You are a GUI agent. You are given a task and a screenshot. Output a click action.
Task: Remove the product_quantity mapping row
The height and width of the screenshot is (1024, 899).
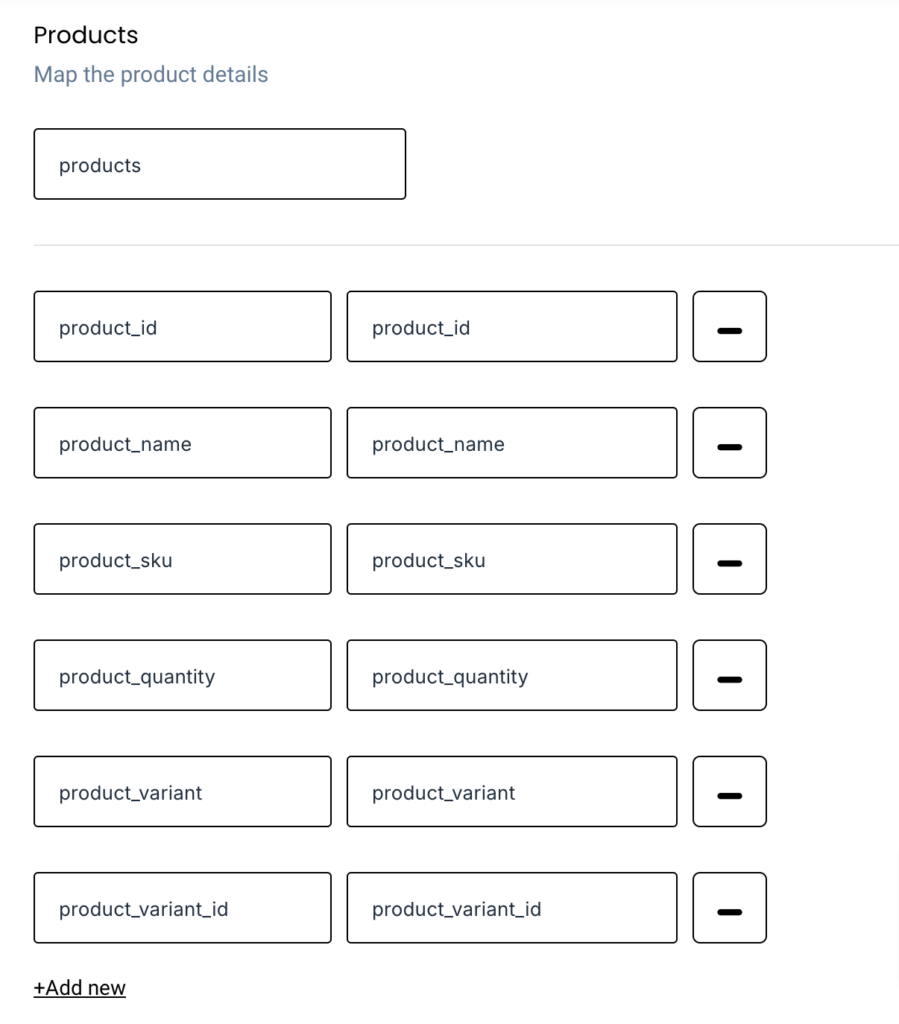coord(729,675)
